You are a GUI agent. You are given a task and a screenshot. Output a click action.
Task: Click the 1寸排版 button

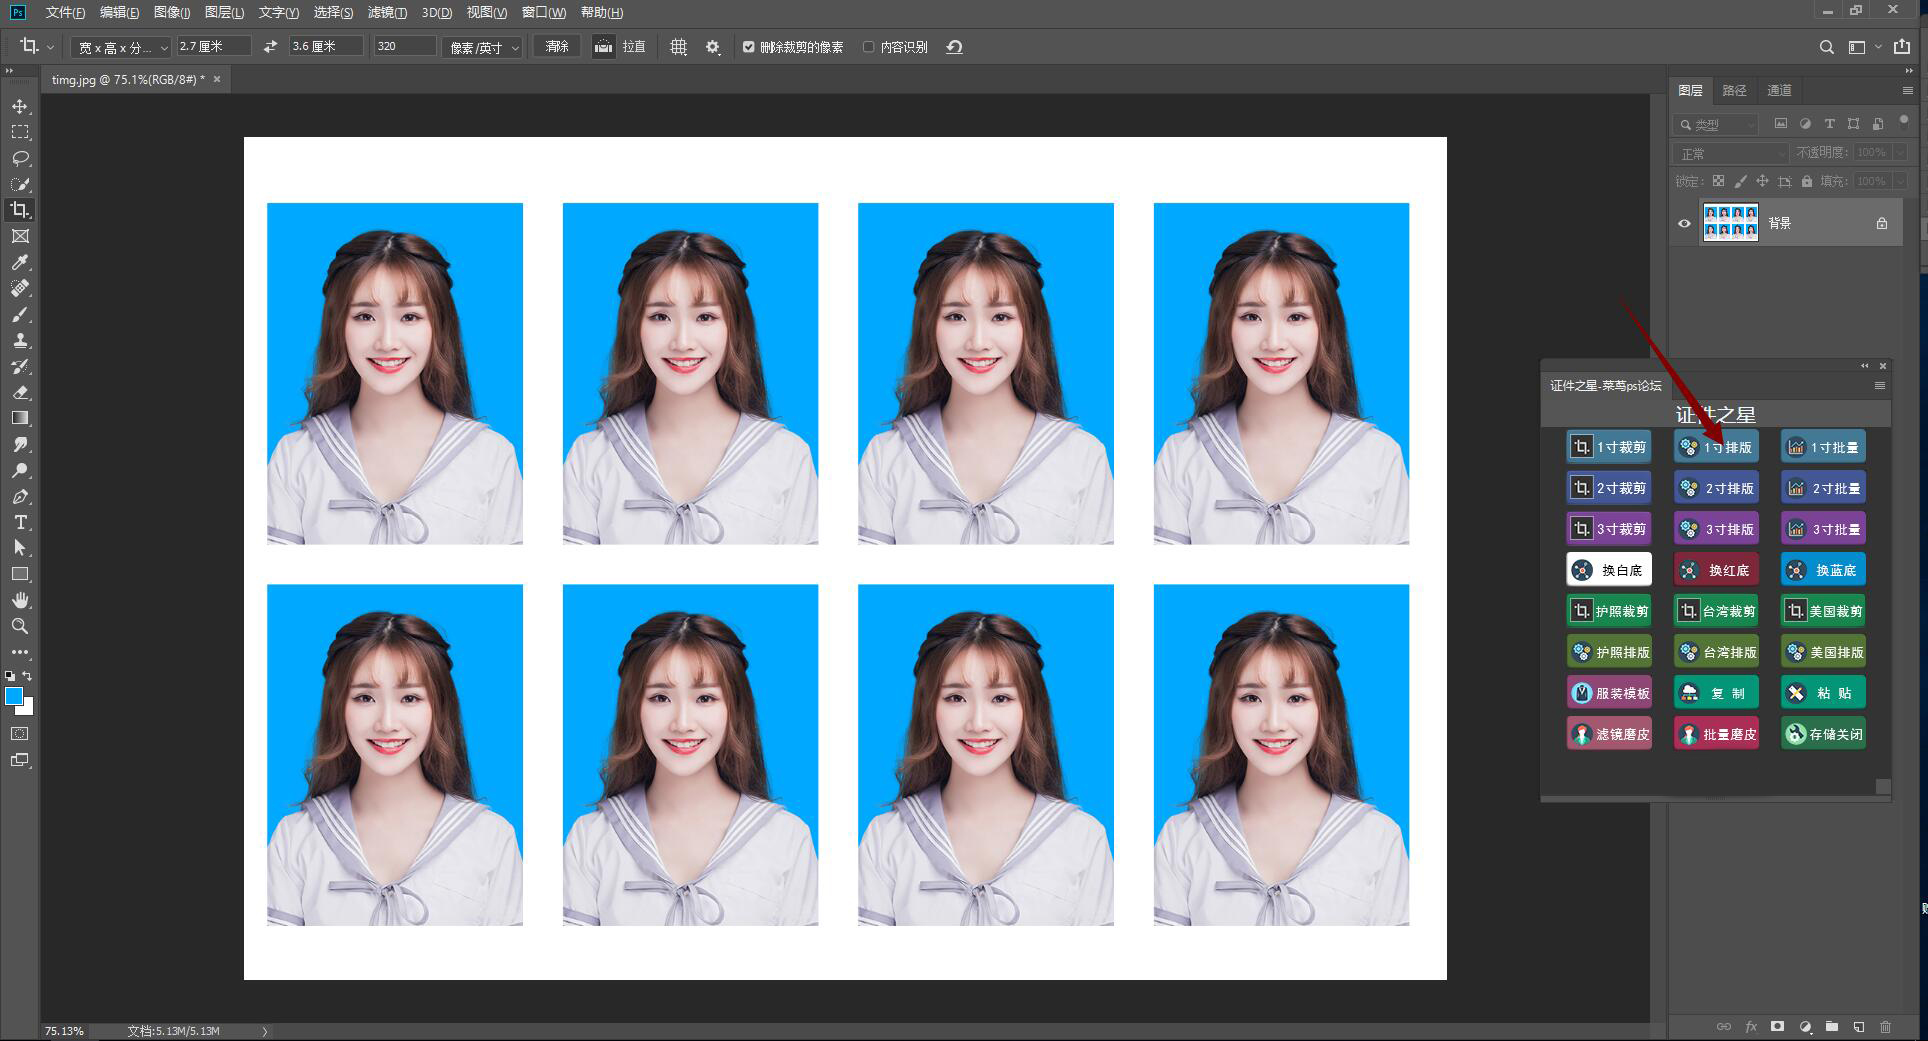1716,447
